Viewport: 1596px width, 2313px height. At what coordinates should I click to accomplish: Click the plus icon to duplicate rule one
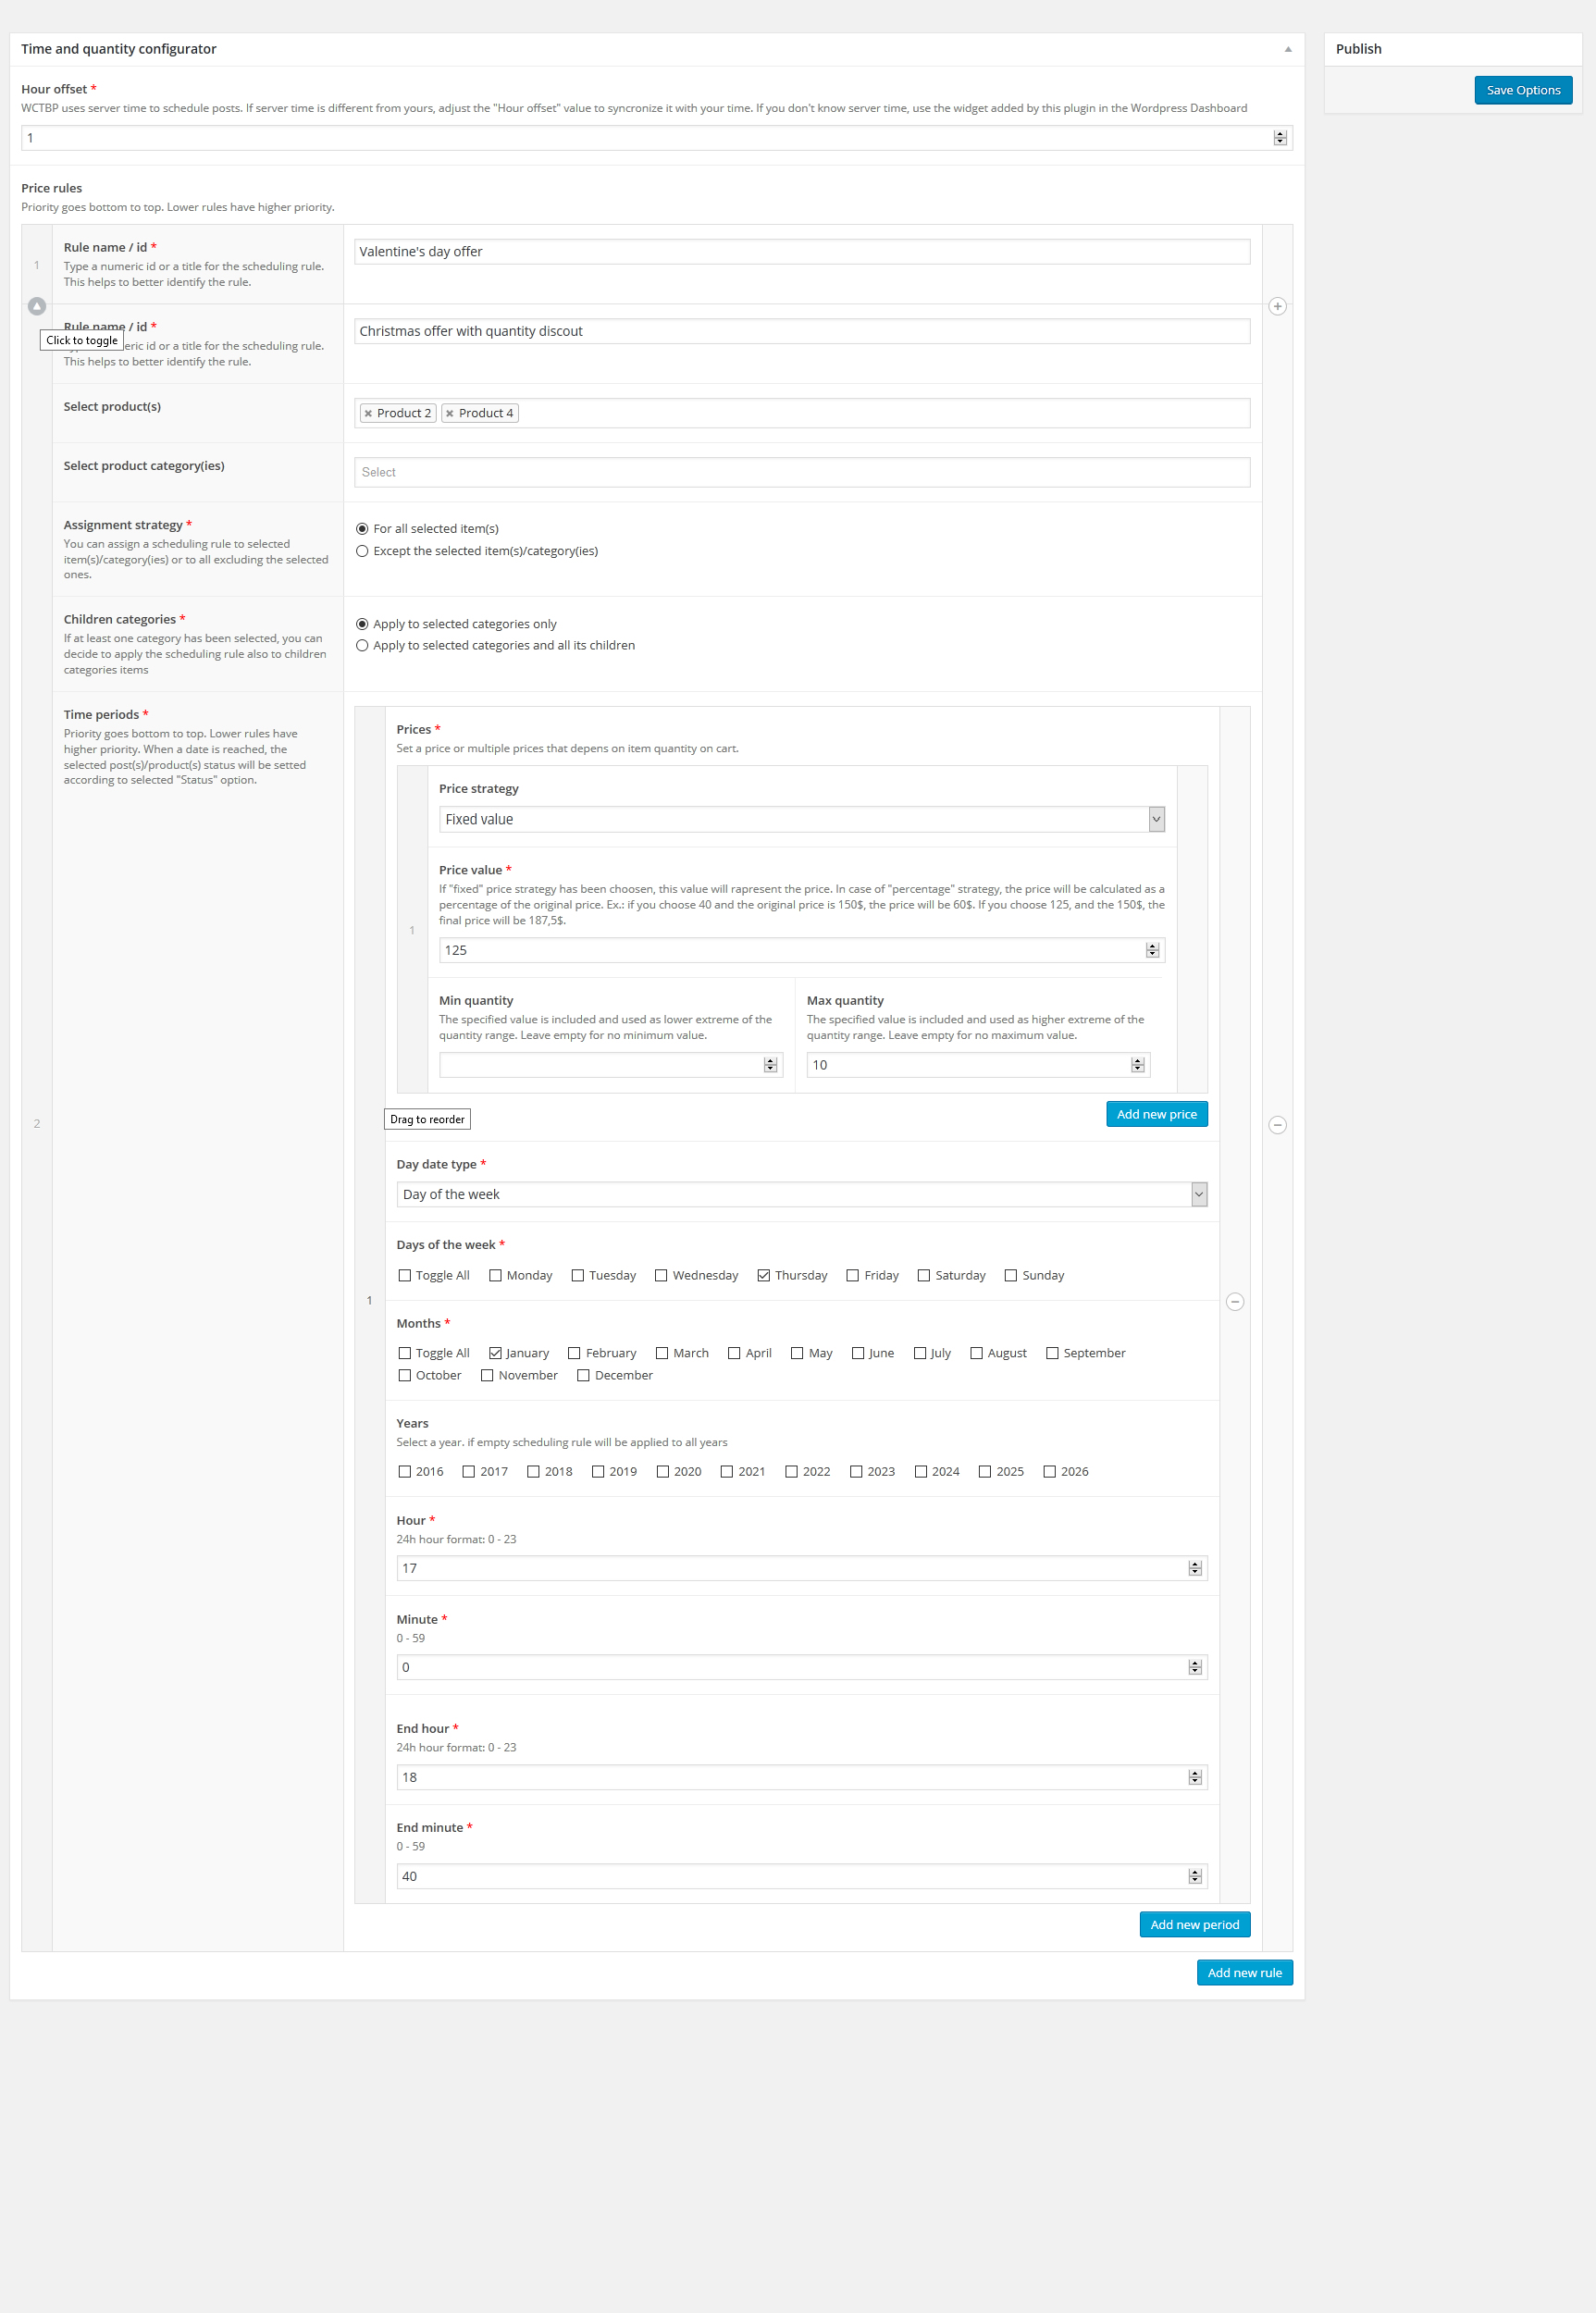coord(1278,306)
